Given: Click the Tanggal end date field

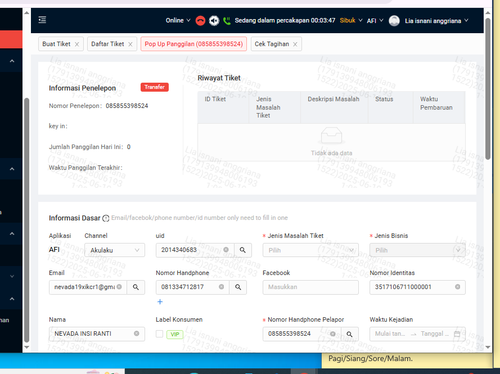Looking at the screenshot, I should tap(435, 334).
